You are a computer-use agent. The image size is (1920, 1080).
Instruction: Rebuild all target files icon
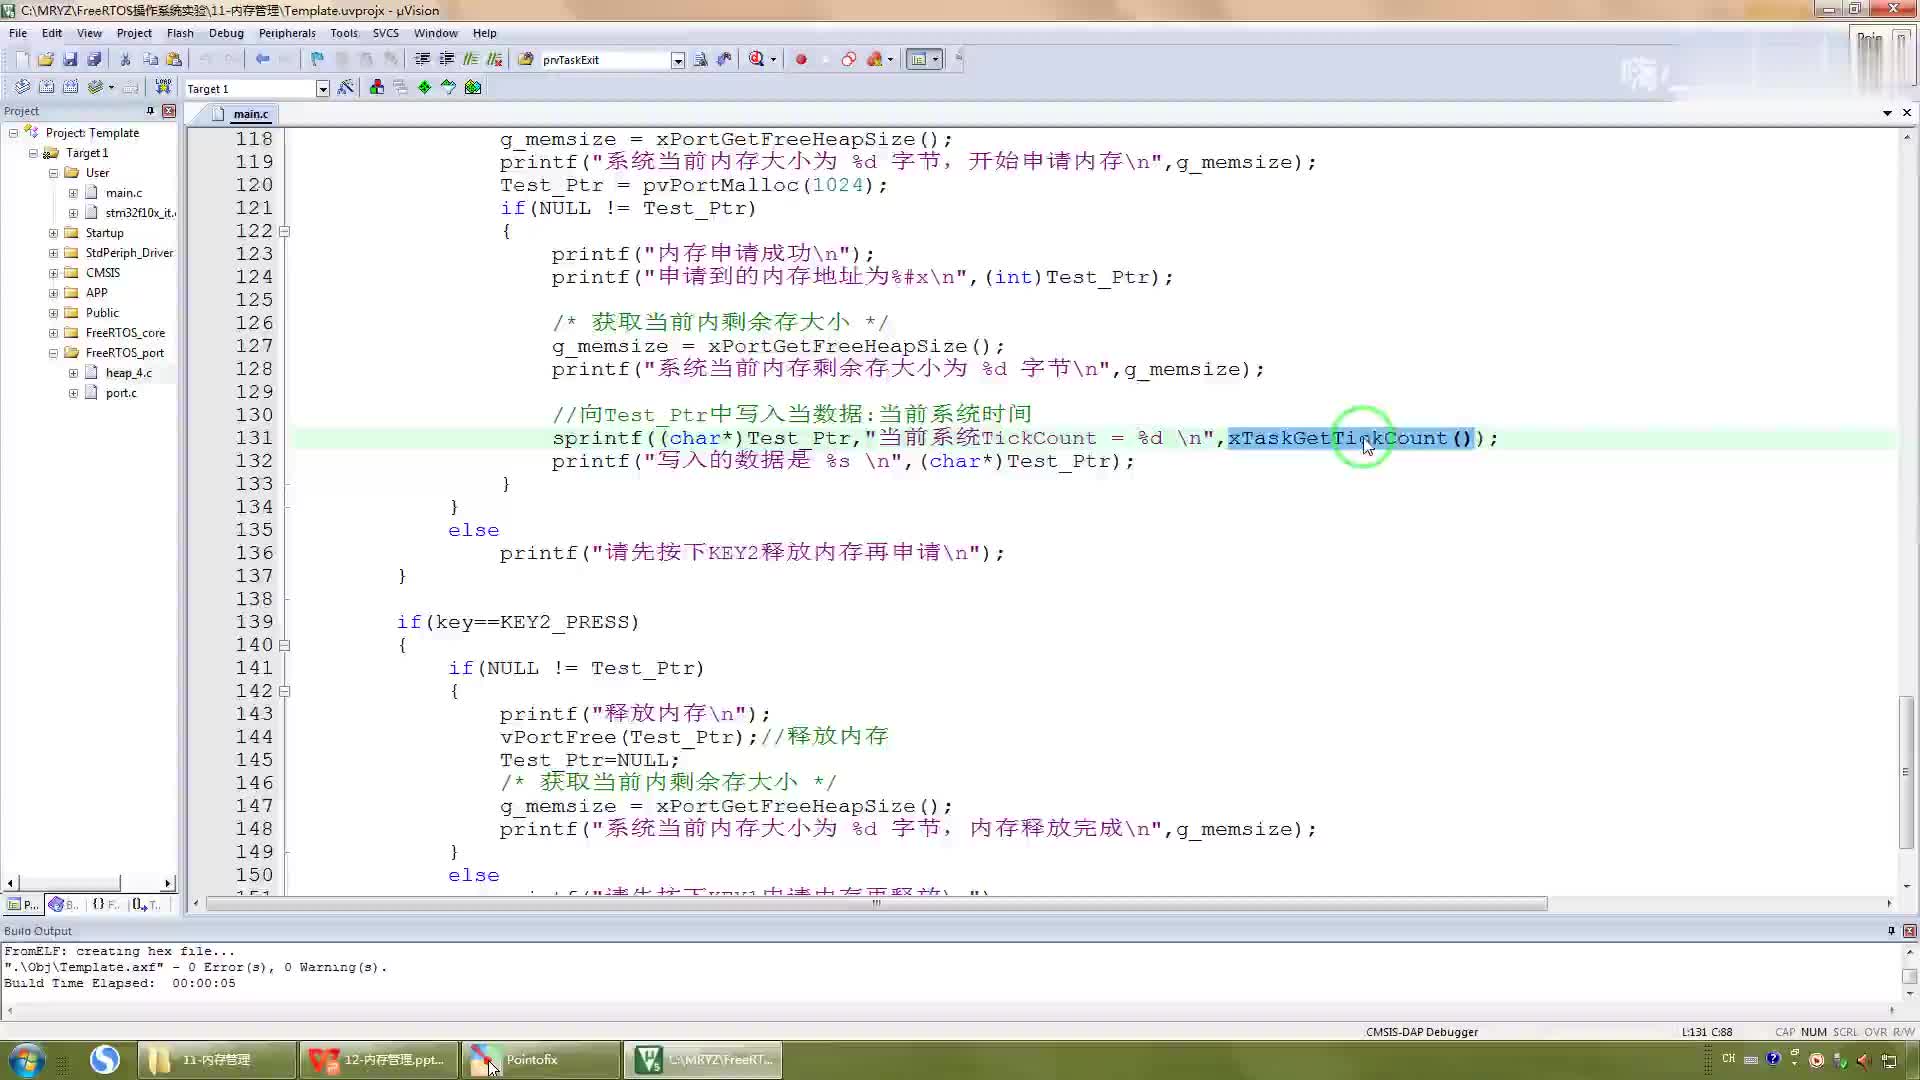pyautogui.click(x=70, y=87)
